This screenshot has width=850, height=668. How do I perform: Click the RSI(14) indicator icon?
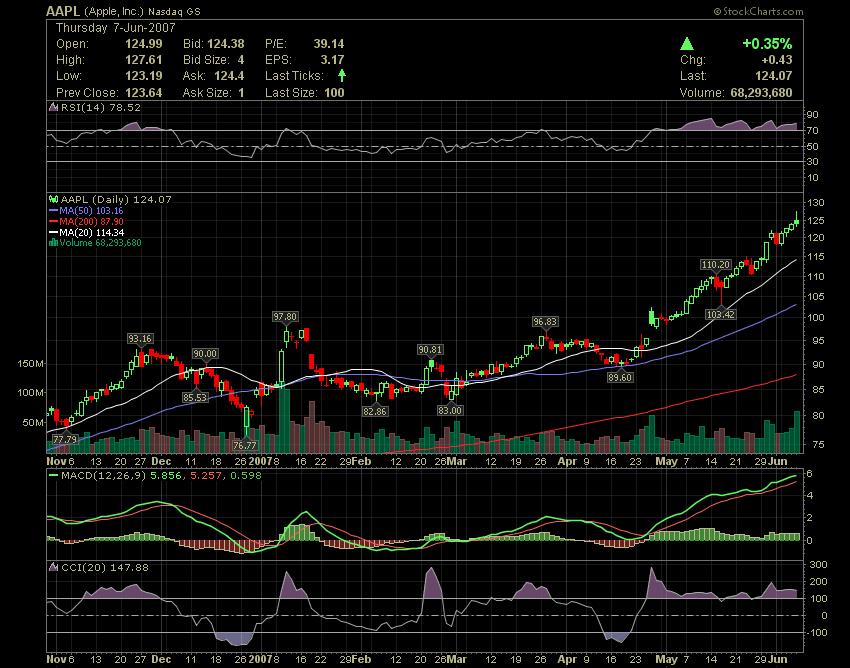(53, 107)
